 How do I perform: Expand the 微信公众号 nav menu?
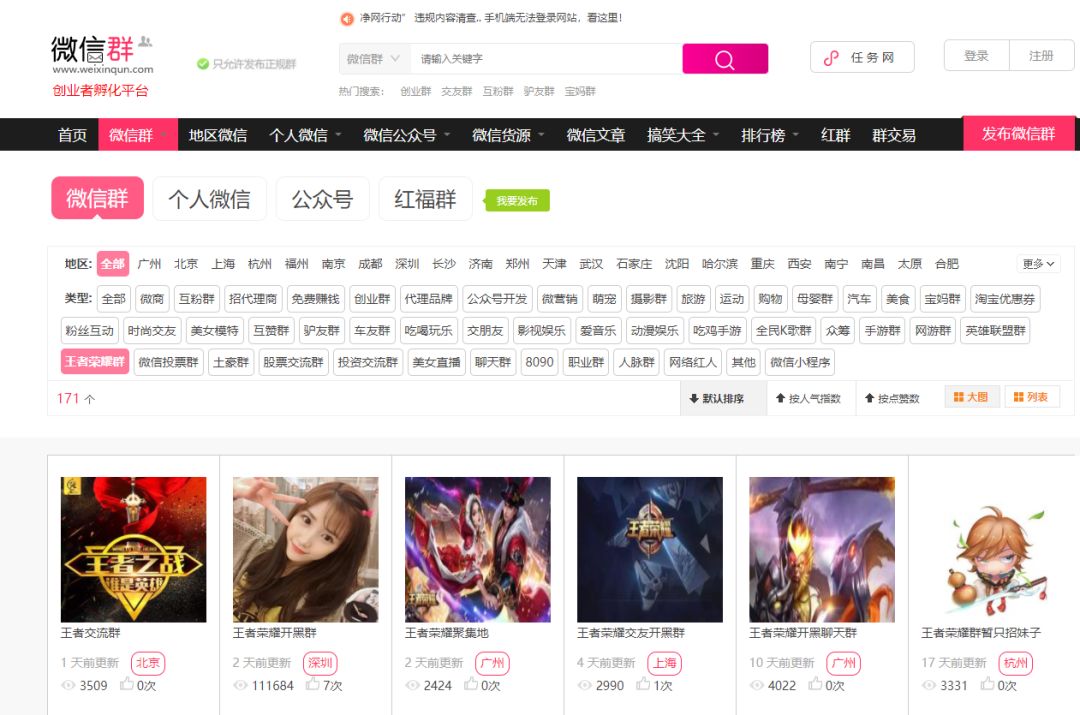pos(406,135)
